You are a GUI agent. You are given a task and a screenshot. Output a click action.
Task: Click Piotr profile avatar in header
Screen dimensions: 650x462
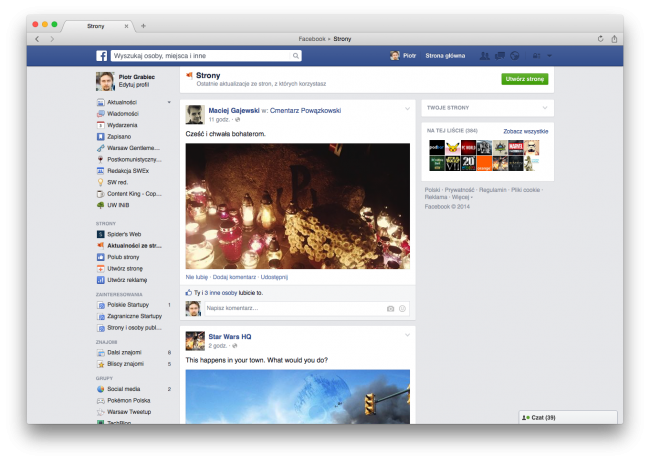pyautogui.click(x=395, y=56)
